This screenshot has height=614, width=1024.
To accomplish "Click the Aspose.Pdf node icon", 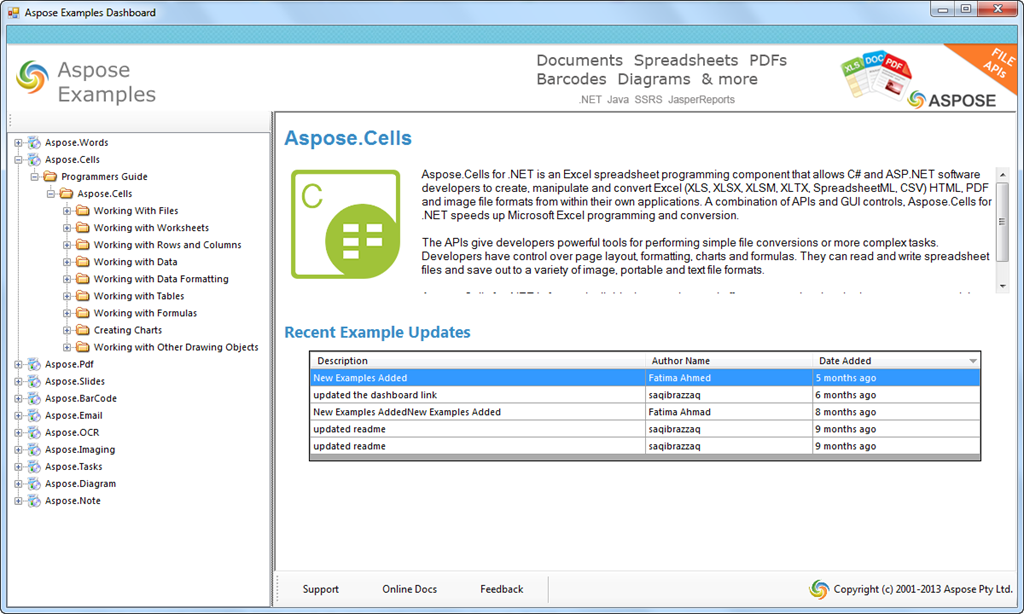I will [x=34, y=364].
